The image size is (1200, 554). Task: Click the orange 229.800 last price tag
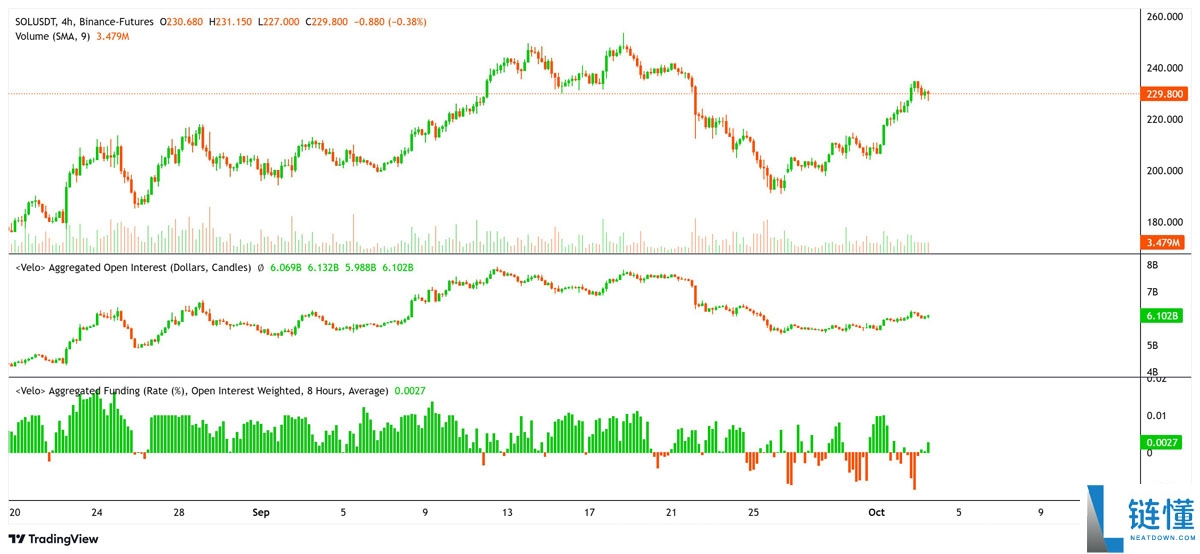1163,94
